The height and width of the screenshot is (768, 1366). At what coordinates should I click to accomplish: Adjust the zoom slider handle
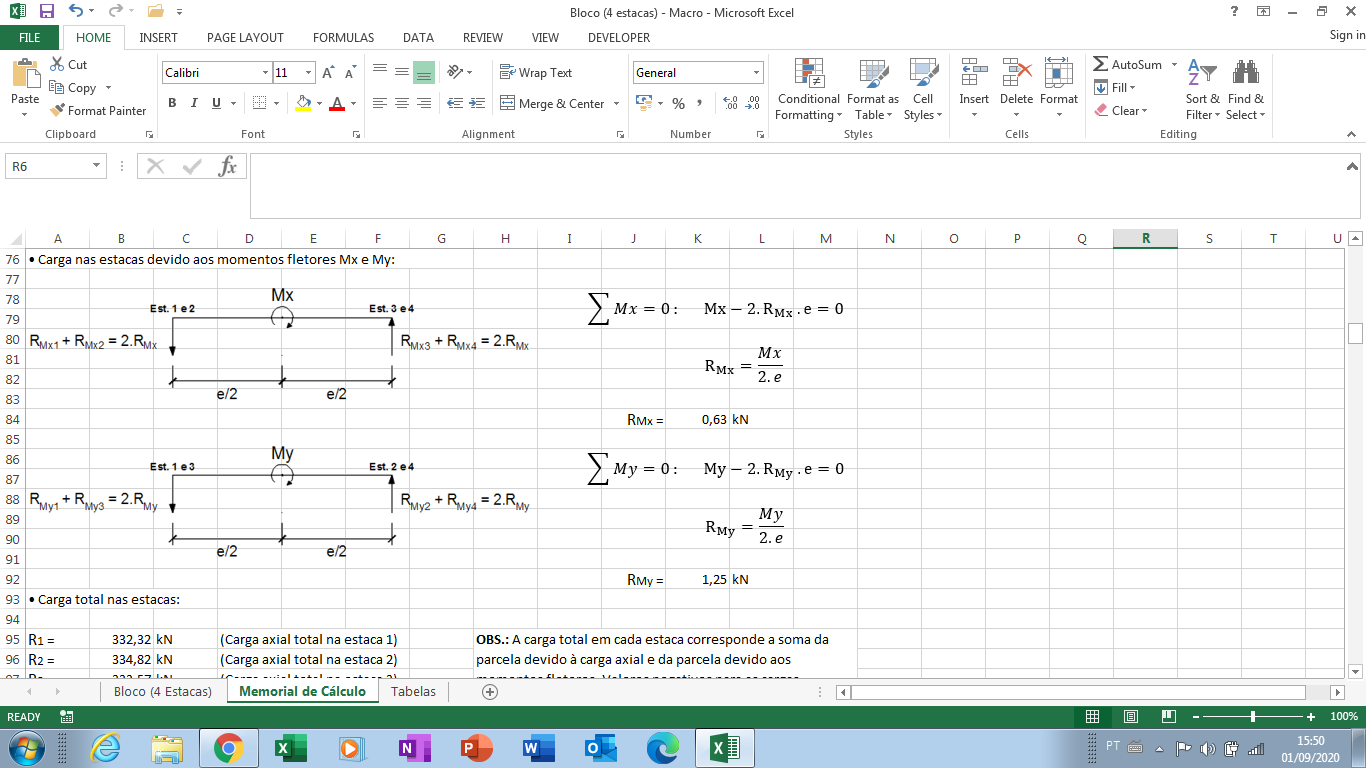[1253, 716]
